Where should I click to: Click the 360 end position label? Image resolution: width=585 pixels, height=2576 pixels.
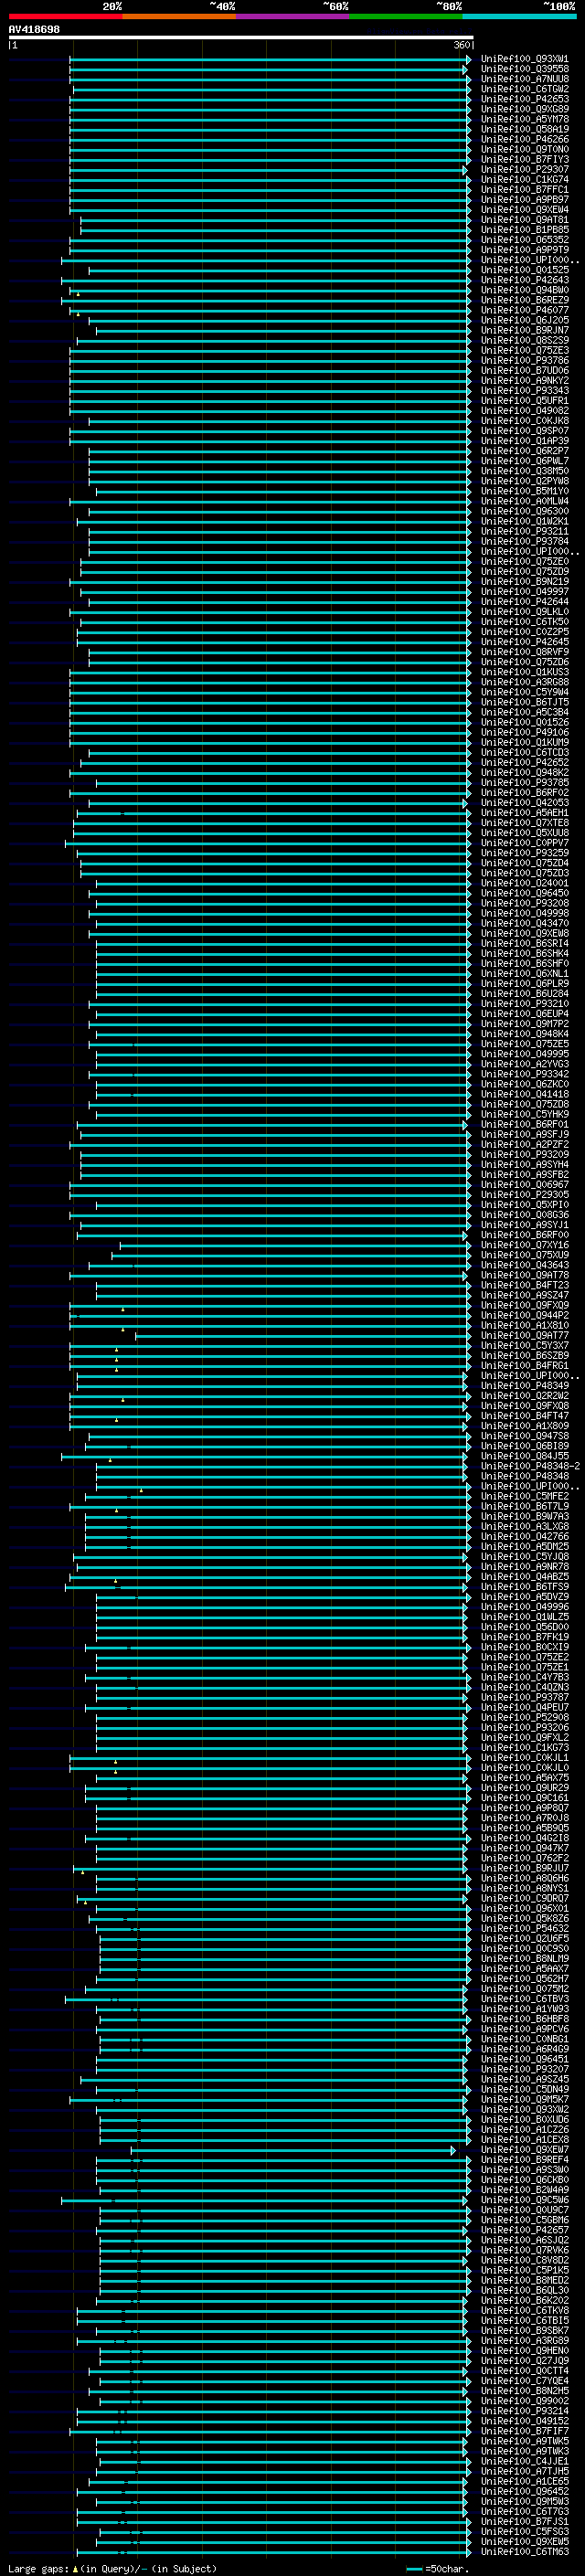click(x=462, y=45)
